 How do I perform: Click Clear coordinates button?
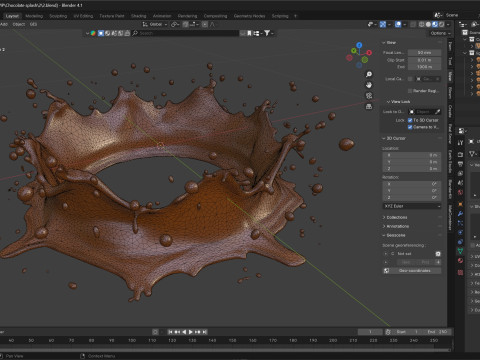[x=412, y=271]
